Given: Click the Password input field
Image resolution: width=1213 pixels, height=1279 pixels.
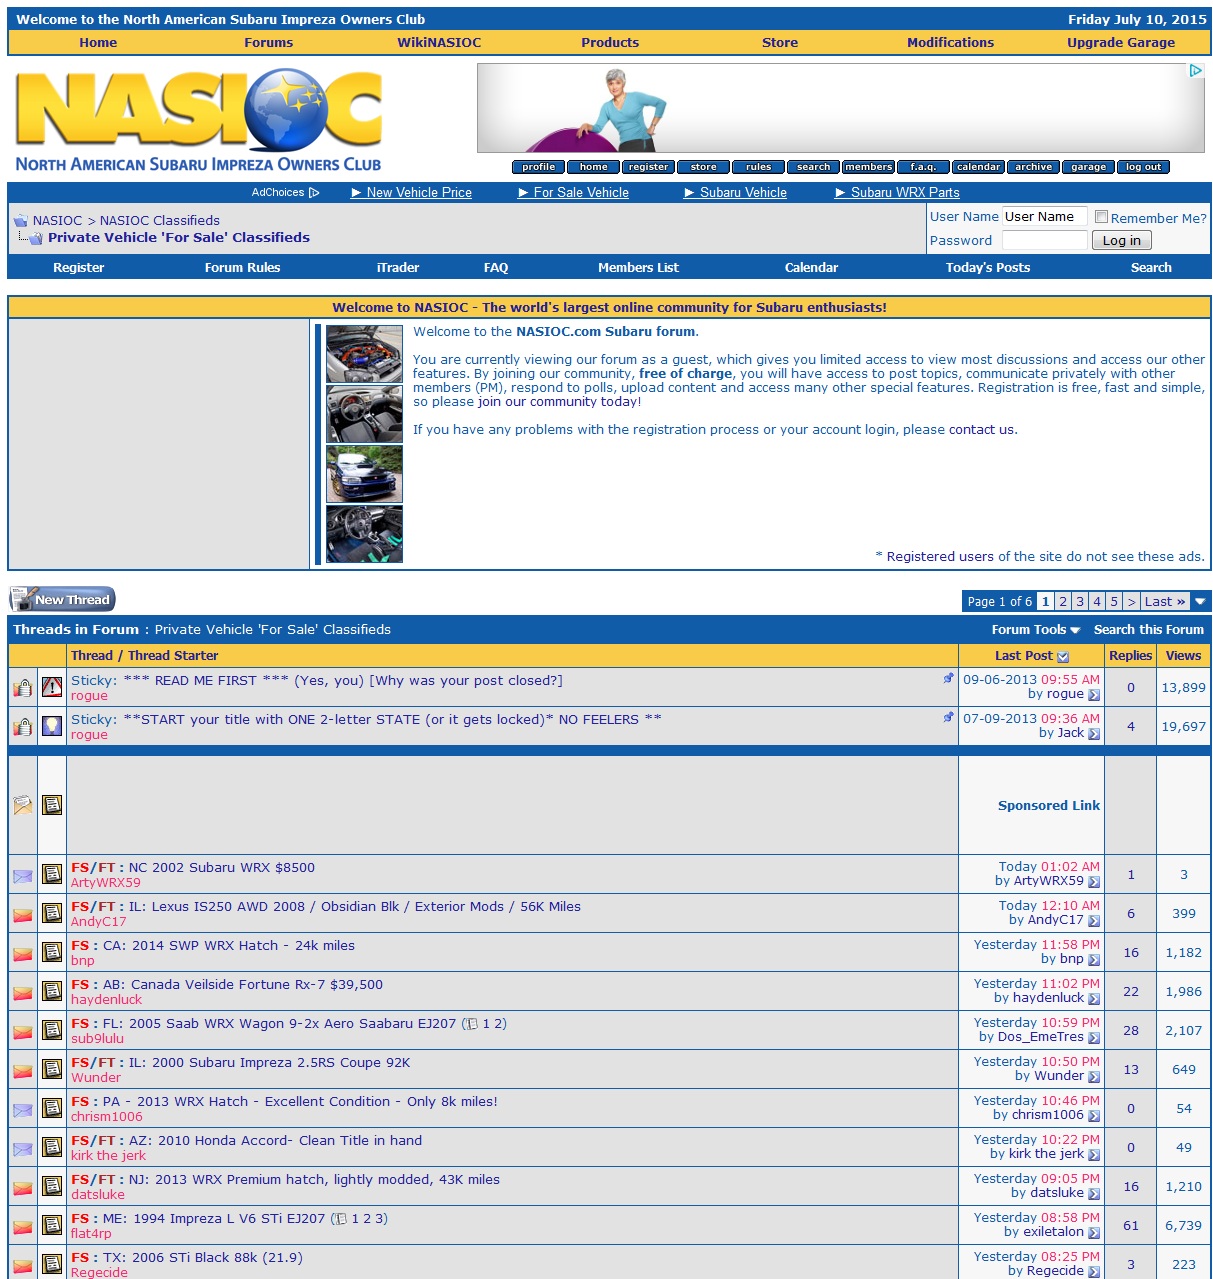Looking at the screenshot, I should pyautogui.click(x=1044, y=240).
